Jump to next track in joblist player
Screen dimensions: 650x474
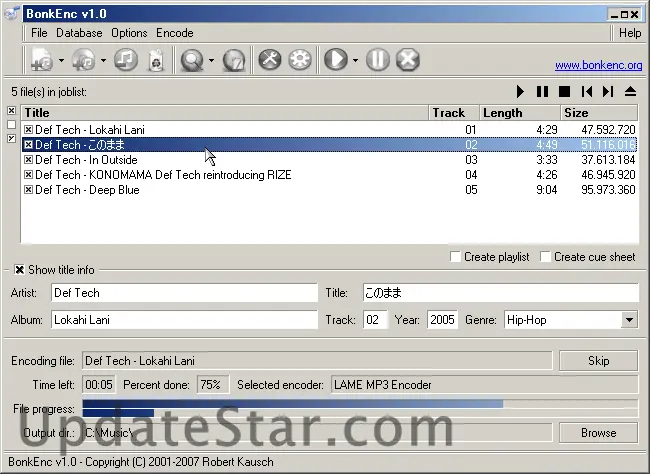[608, 92]
